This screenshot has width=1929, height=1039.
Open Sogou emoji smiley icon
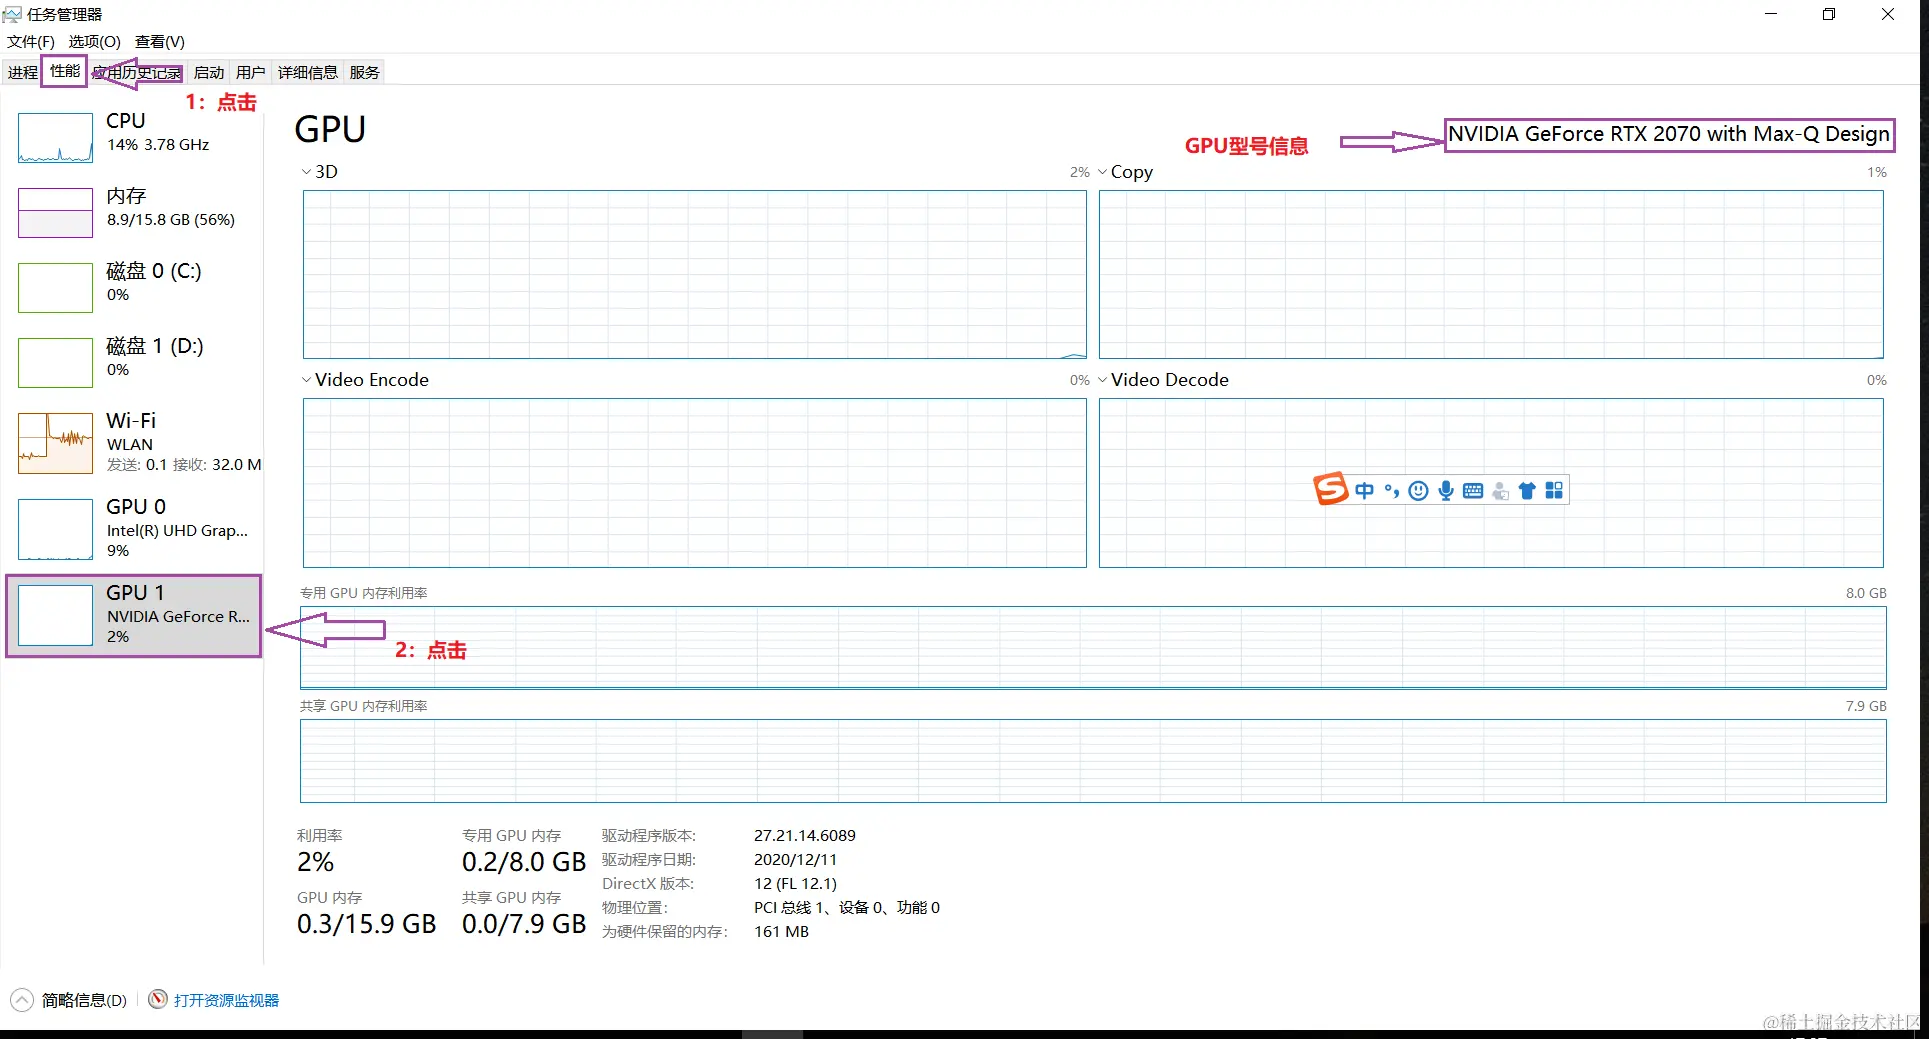coord(1418,491)
